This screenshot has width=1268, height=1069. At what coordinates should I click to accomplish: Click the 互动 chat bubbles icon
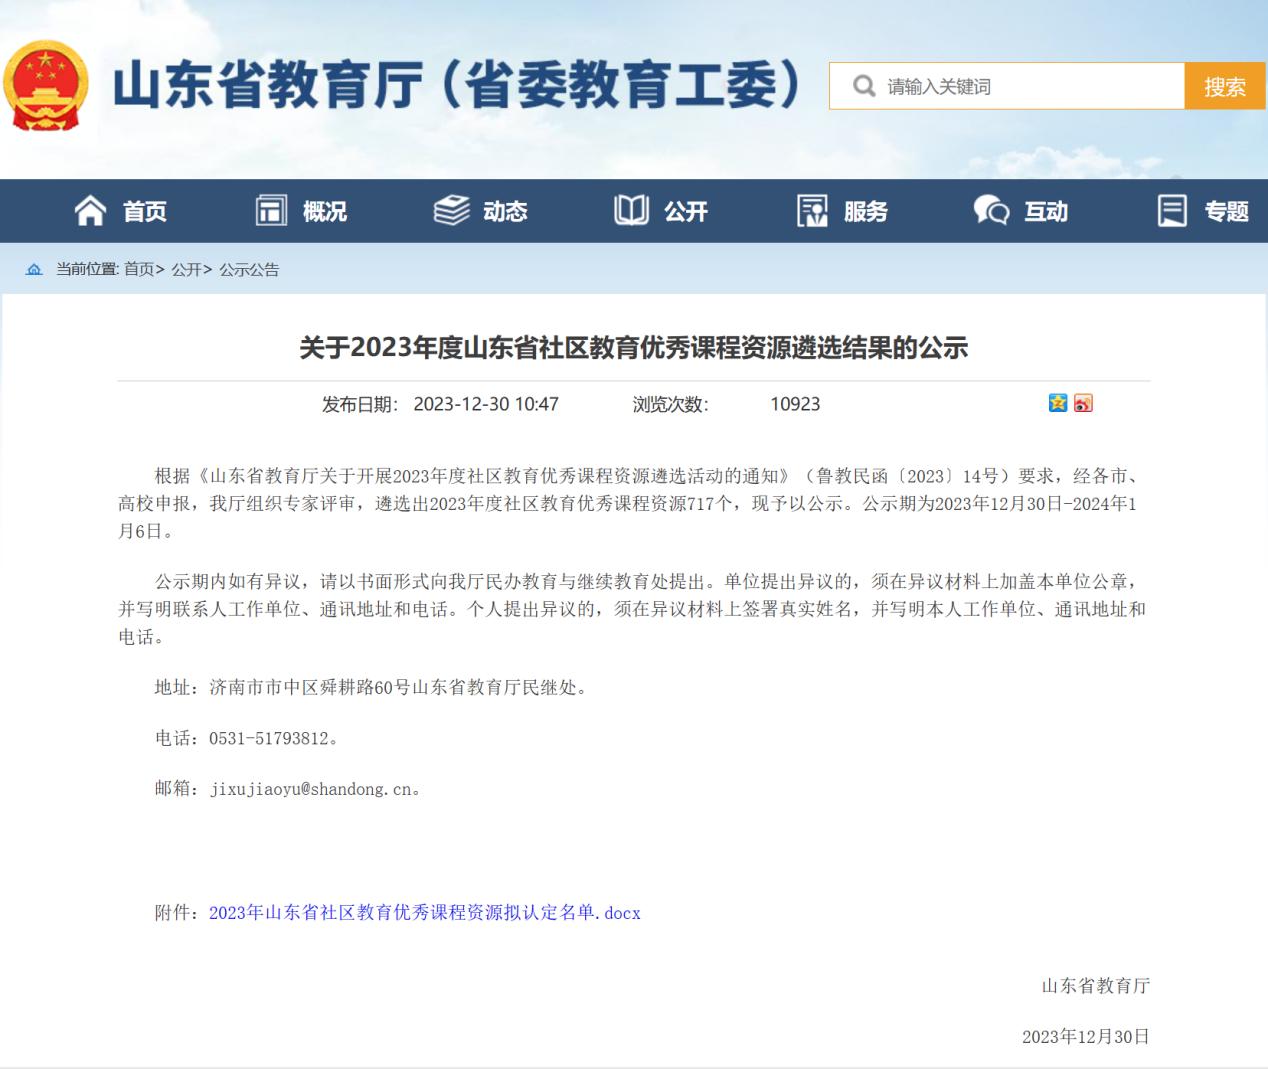click(991, 210)
